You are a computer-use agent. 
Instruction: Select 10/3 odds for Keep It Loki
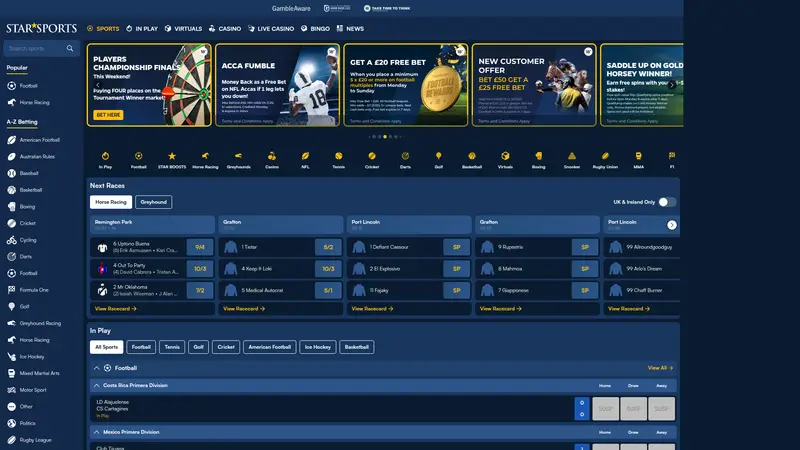coord(328,268)
